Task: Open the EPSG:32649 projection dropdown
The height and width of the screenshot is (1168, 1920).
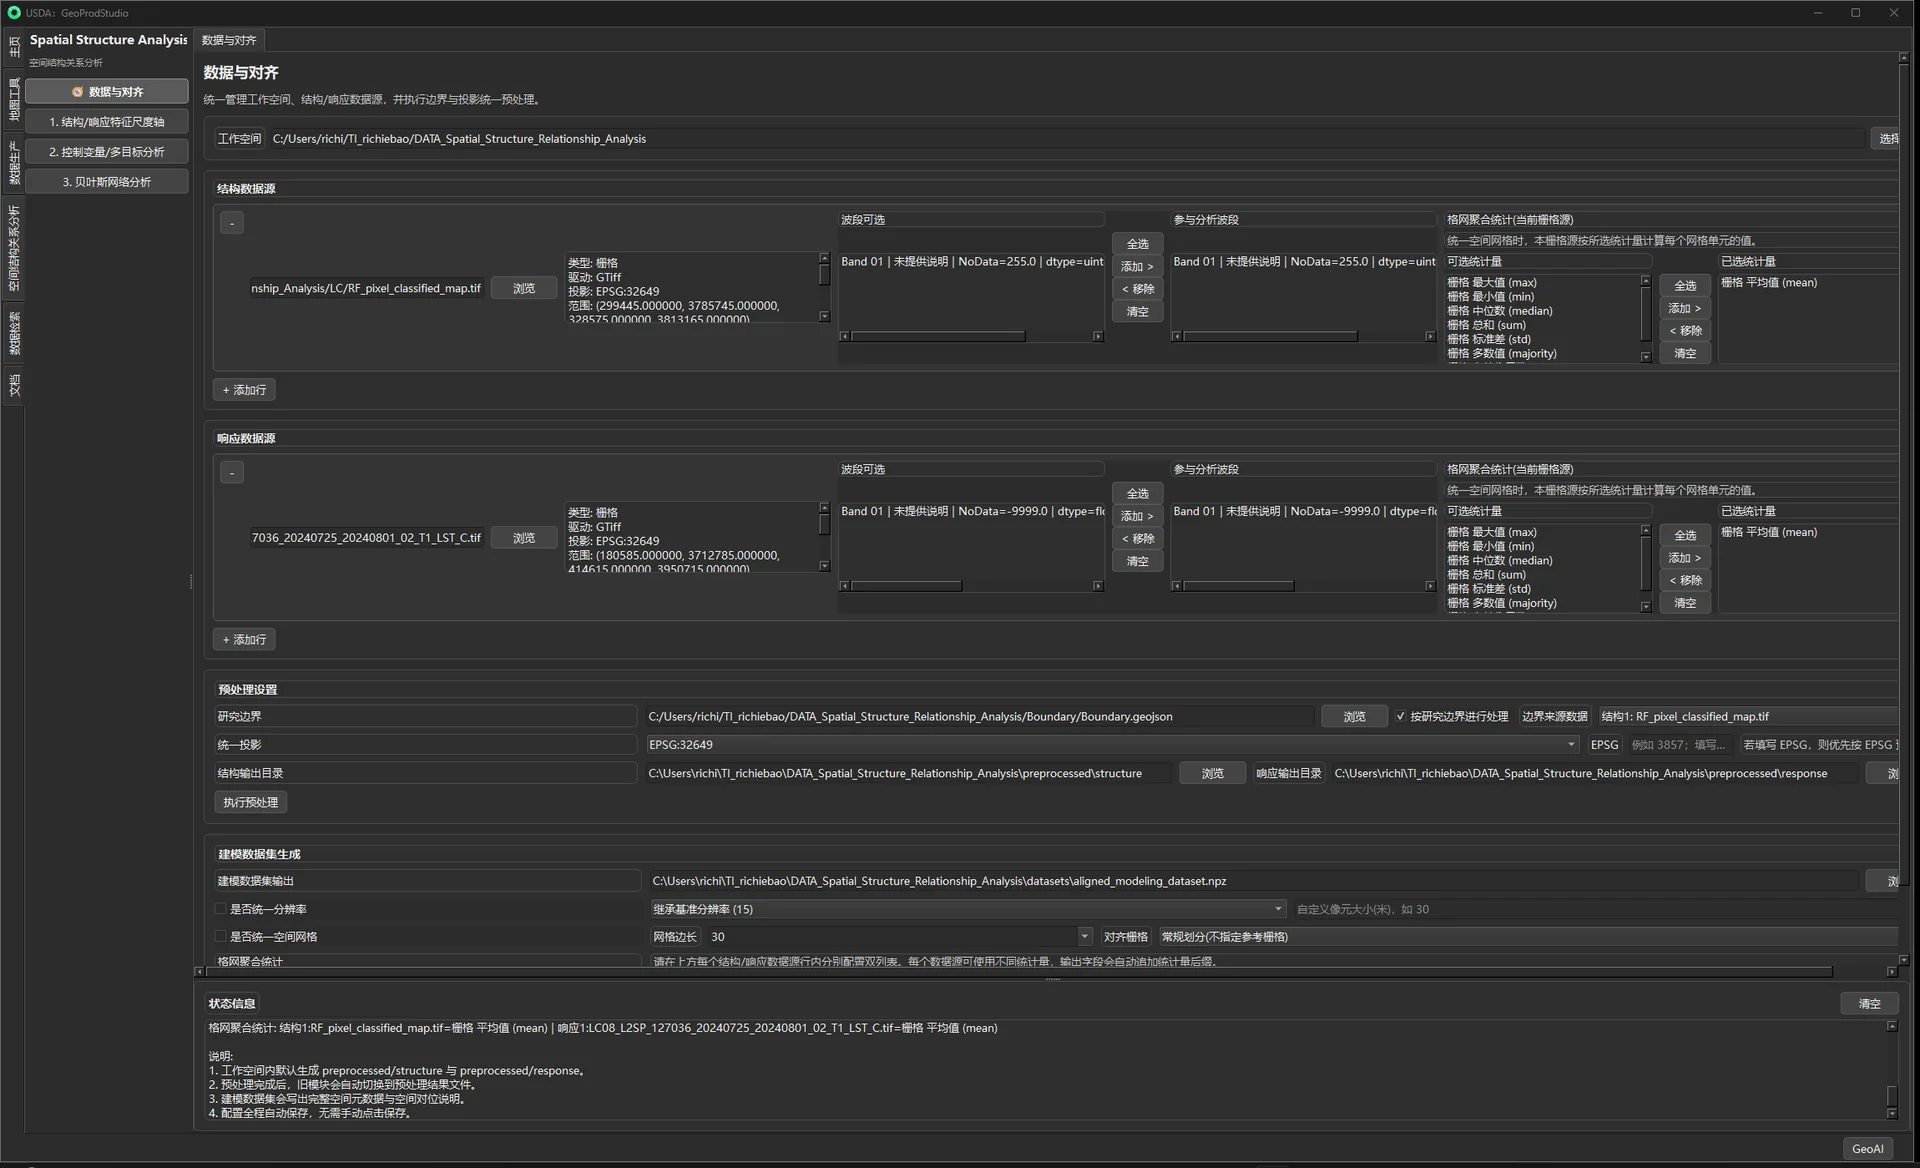Action: tap(1113, 745)
